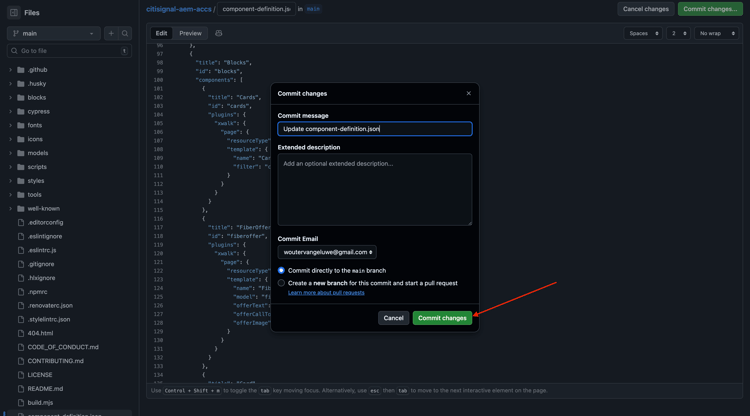Open the main branch selector dropdown
This screenshot has height=416, width=750.
coord(54,33)
